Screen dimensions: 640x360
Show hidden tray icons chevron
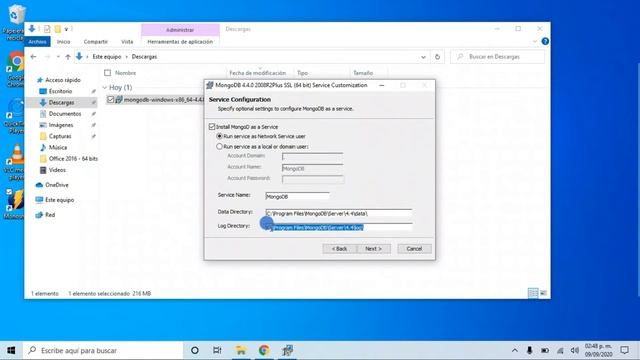(515, 350)
